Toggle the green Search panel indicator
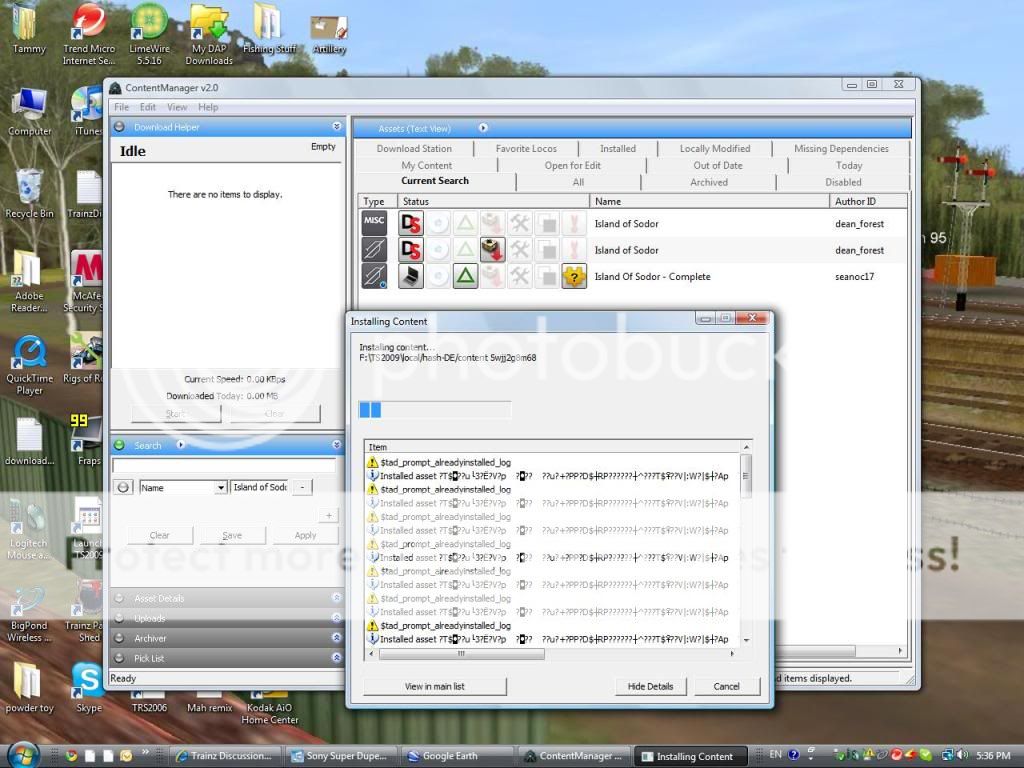Image resolution: width=1024 pixels, height=768 pixels. (x=118, y=445)
